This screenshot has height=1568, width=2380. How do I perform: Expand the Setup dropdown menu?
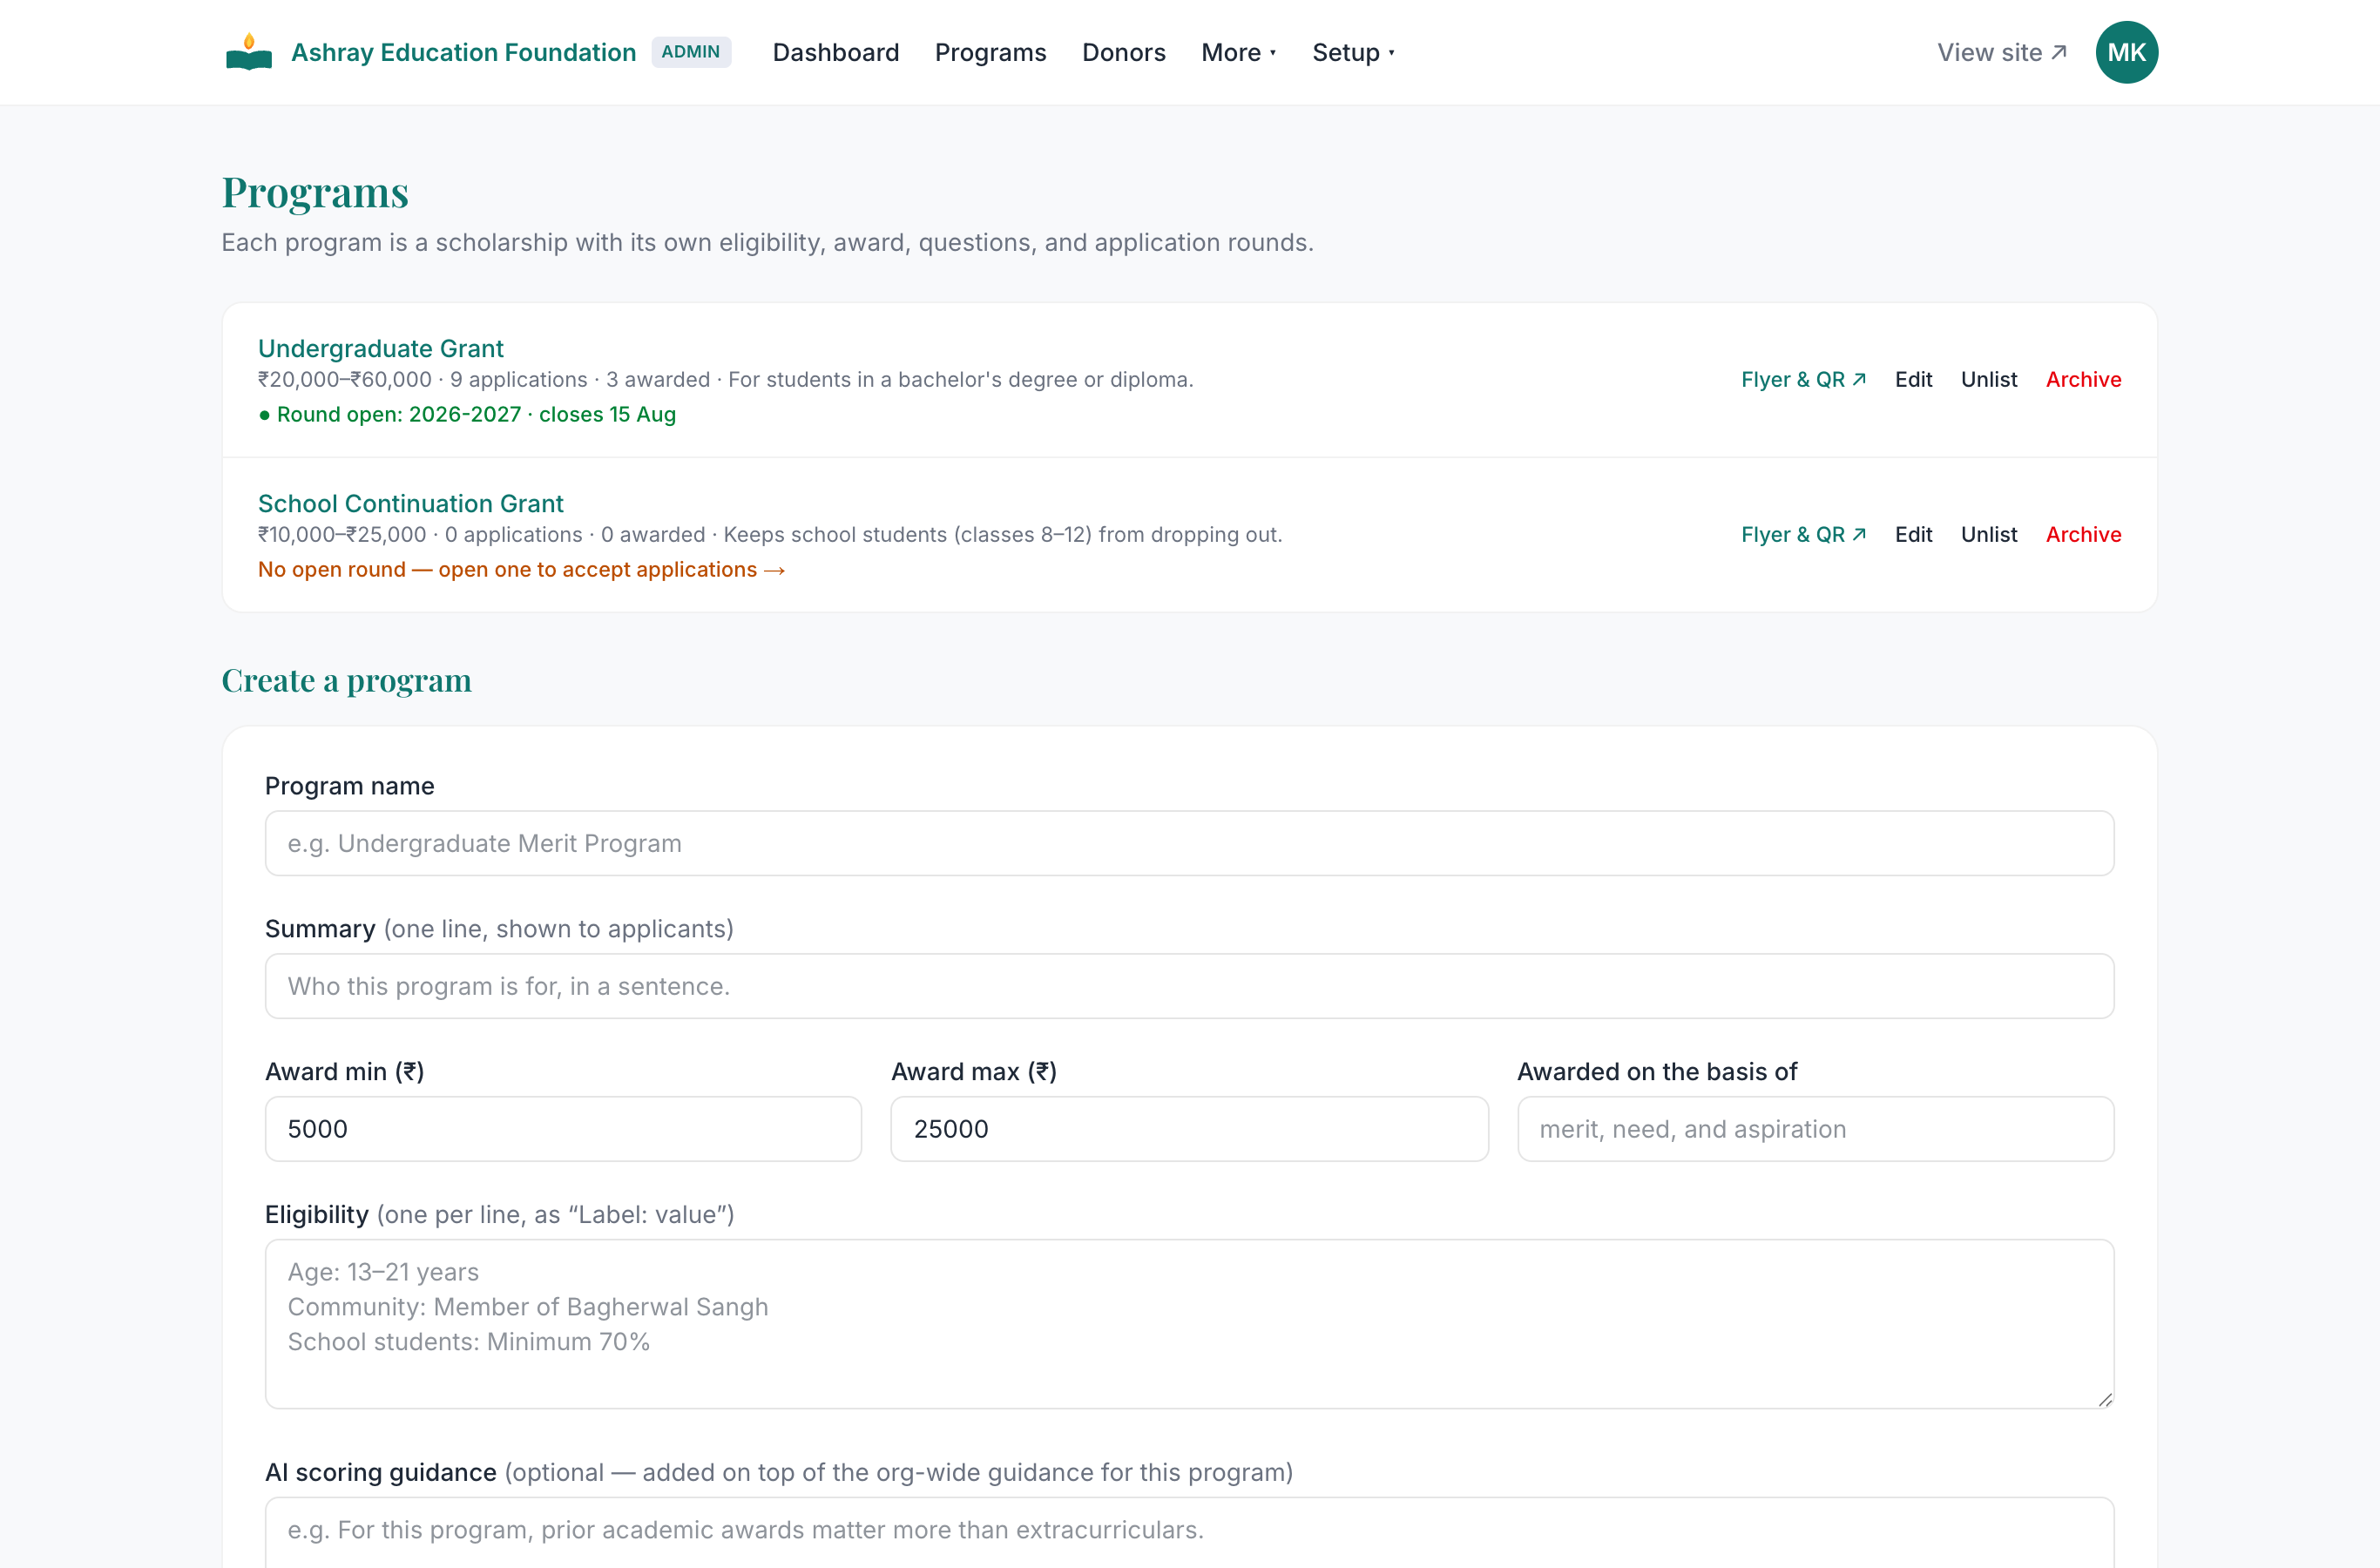point(1352,52)
